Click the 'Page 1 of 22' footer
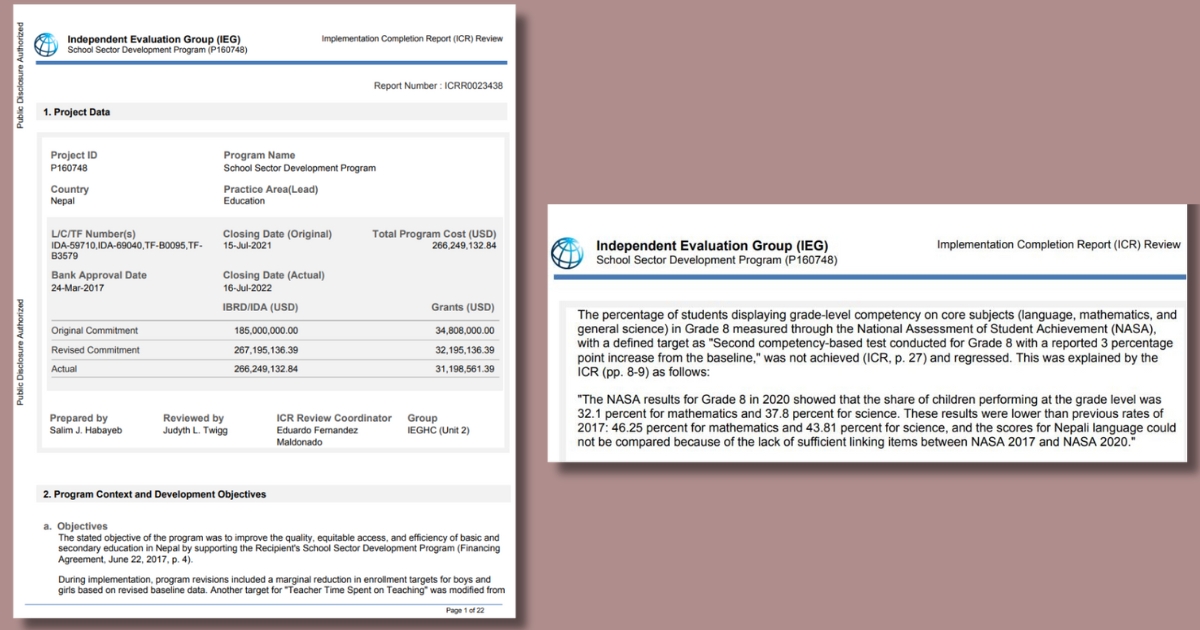This screenshot has width=1200, height=630. tap(464, 609)
